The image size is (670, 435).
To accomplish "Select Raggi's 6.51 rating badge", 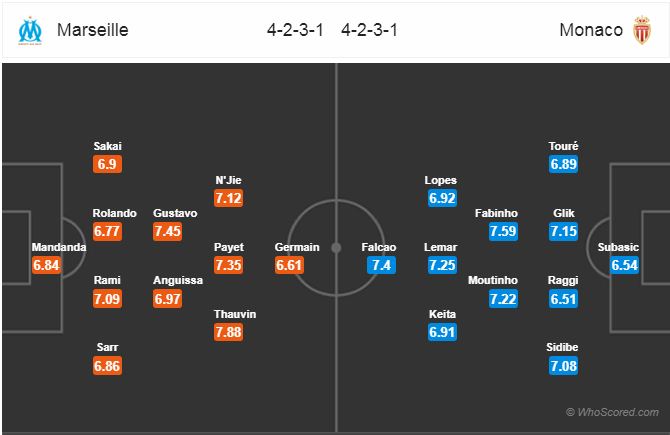I will click(x=564, y=299).
